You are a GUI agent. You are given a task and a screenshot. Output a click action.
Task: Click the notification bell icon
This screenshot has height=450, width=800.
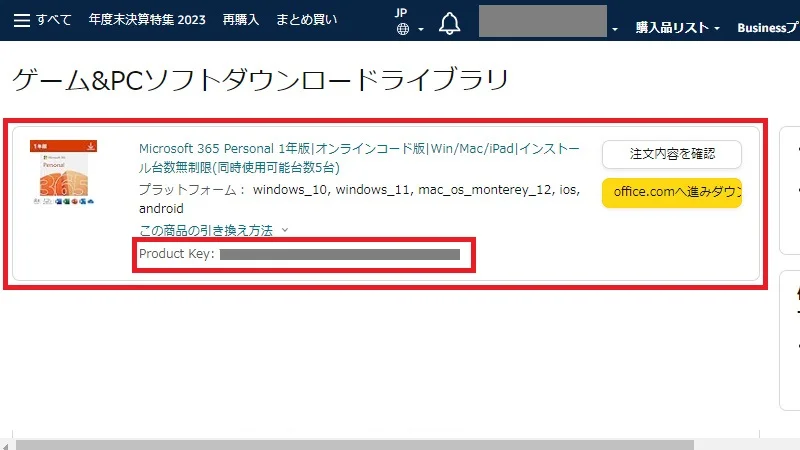449,23
